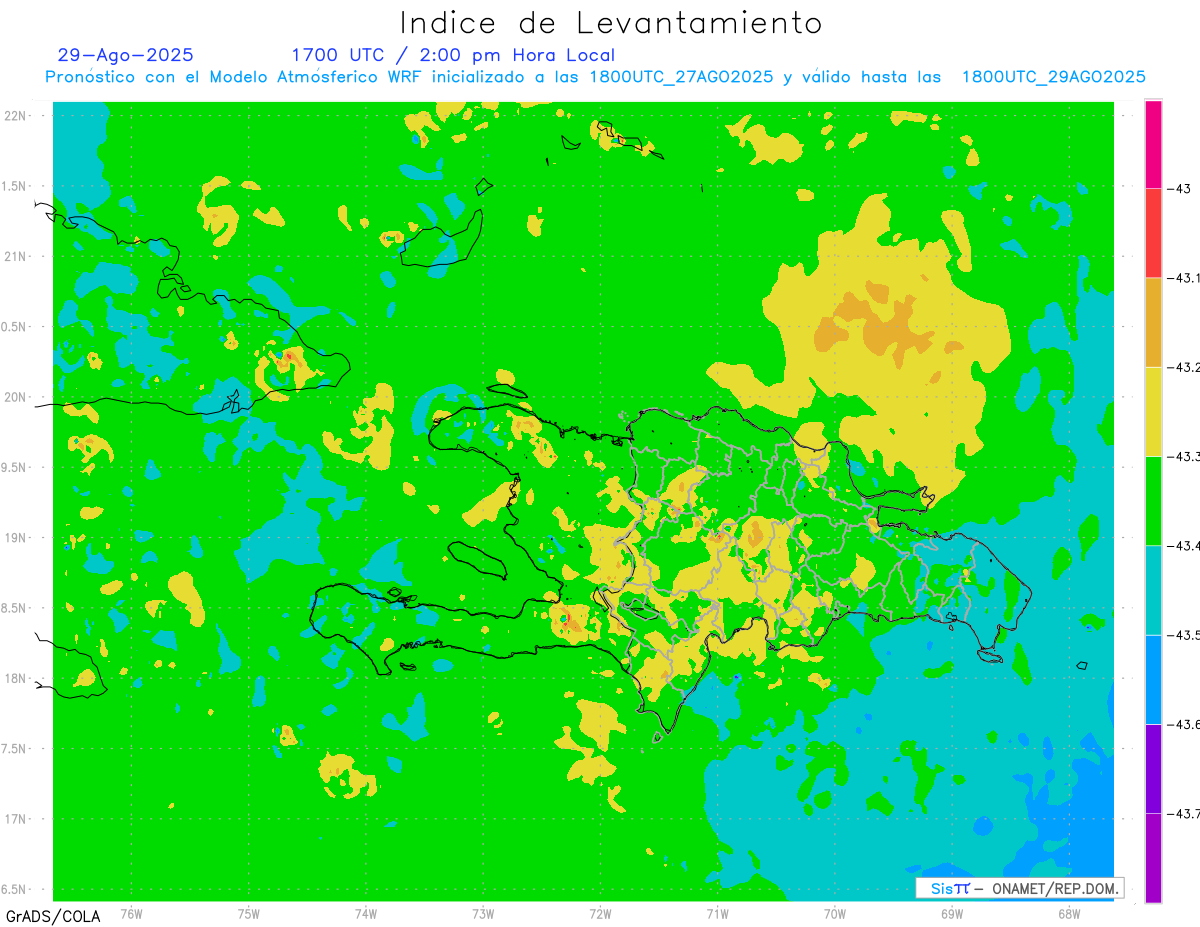Click the "72W" longitude axis label

click(601, 913)
